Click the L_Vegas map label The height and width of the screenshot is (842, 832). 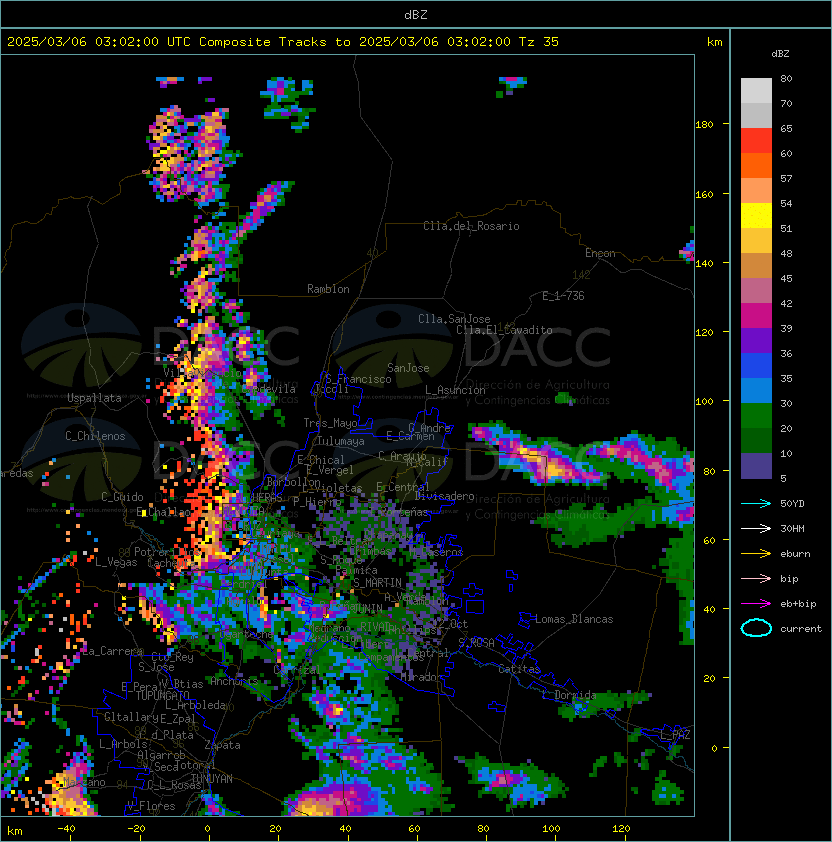(x=116, y=562)
